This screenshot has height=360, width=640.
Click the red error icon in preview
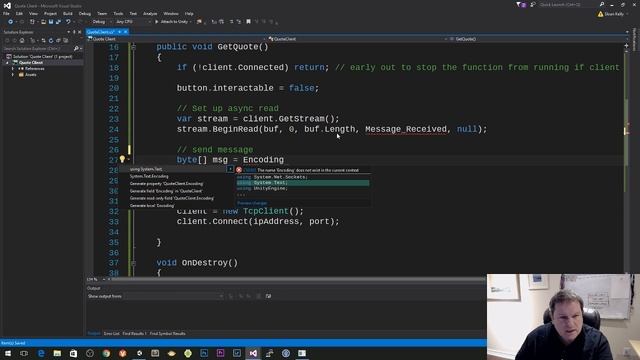tap(239, 170)
